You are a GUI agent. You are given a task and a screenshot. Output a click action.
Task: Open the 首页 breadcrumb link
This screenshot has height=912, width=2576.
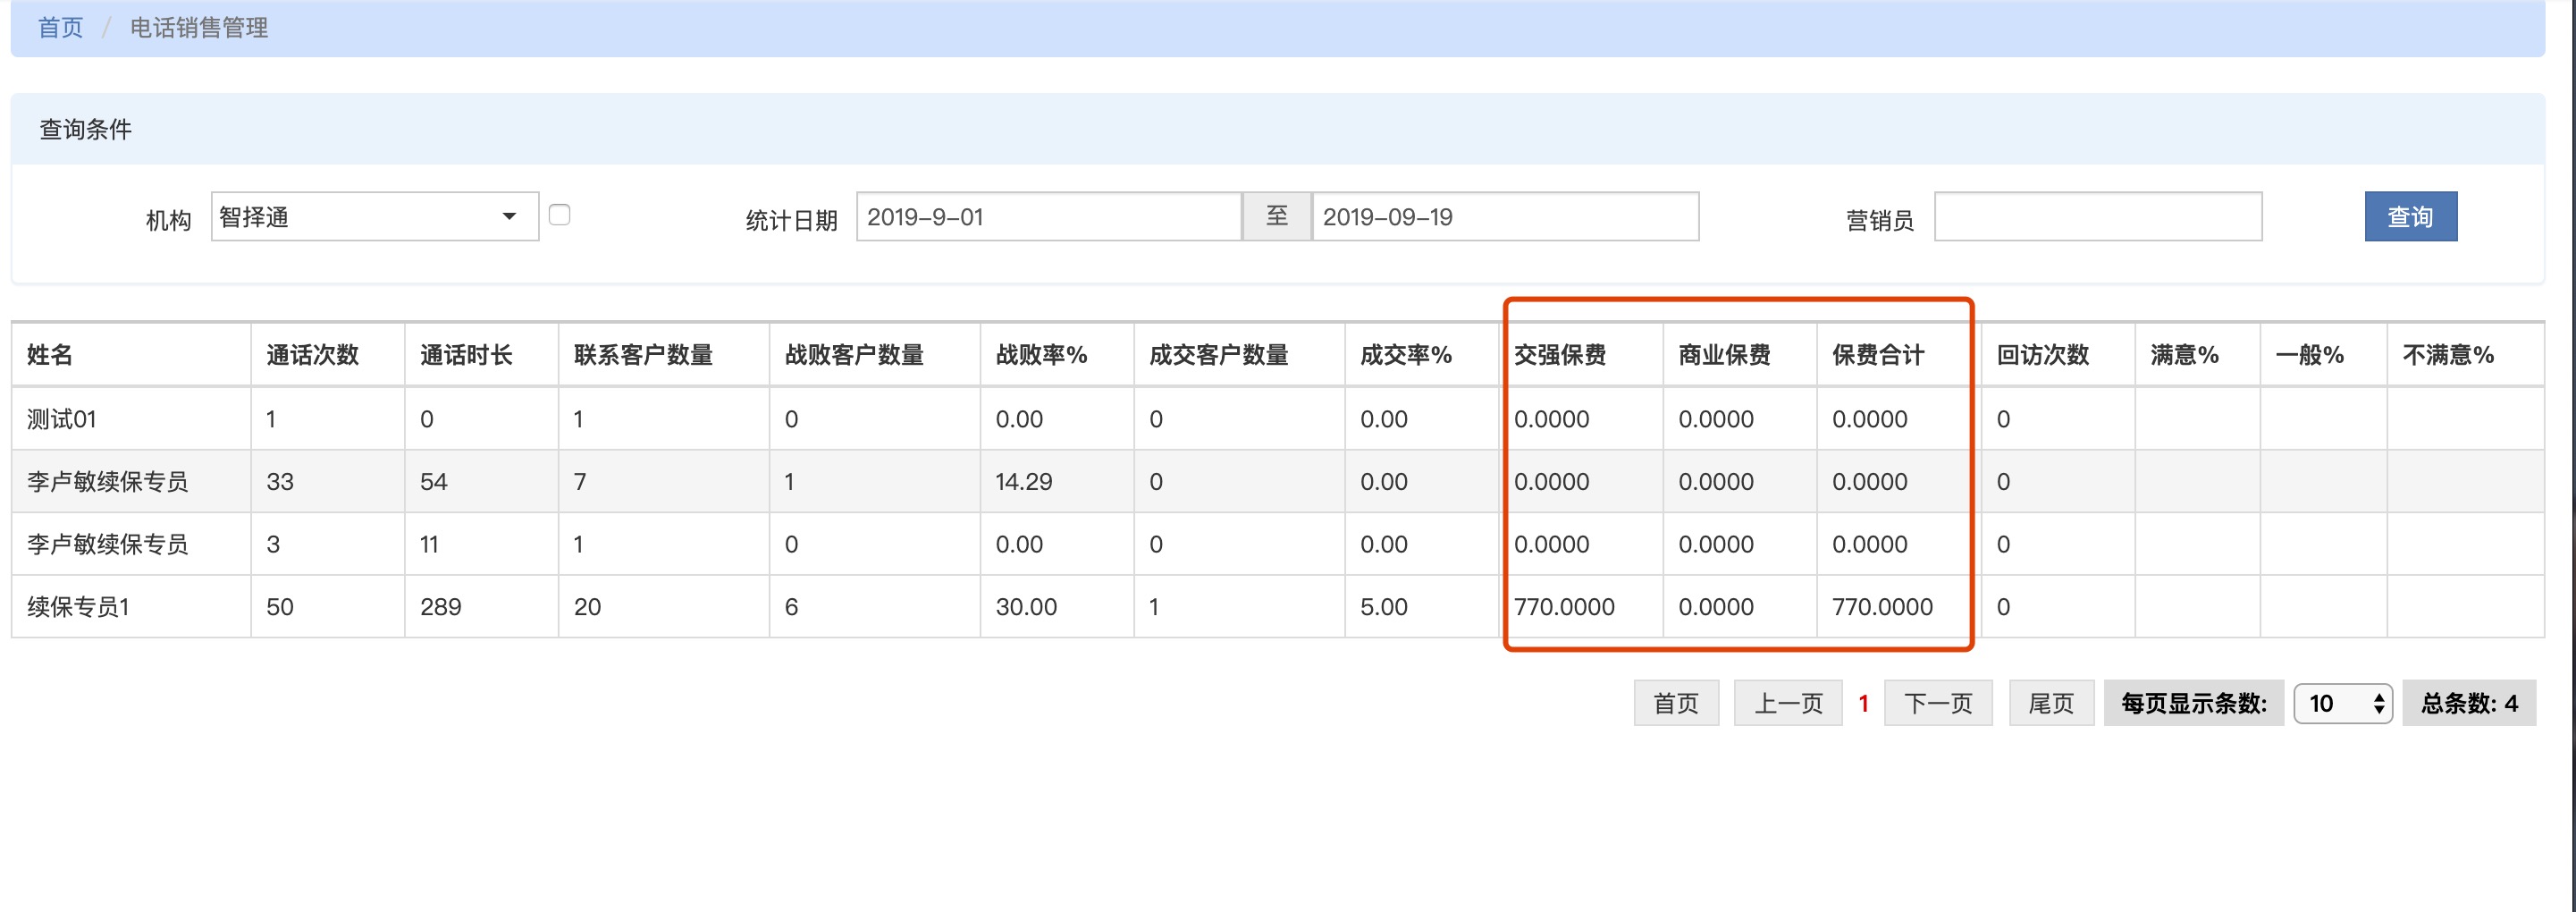[60, 27]
